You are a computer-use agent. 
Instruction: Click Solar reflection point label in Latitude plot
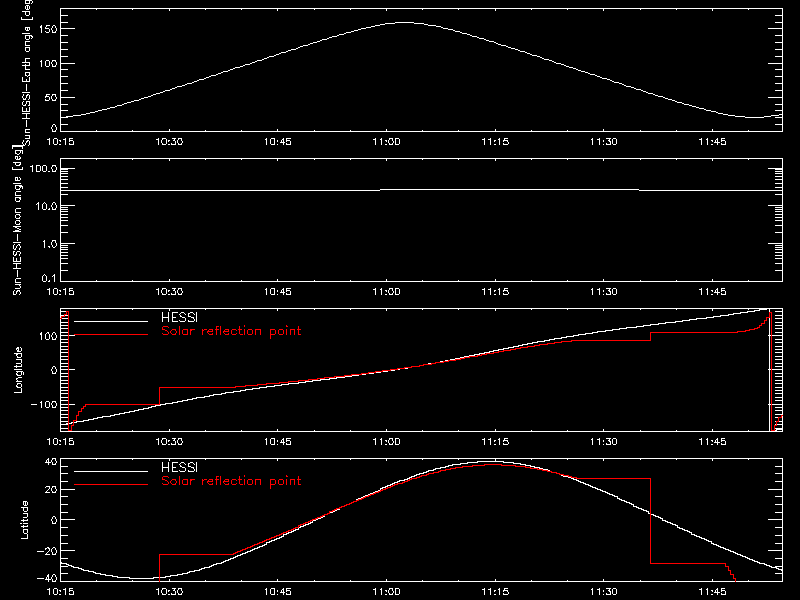[231, 481]
